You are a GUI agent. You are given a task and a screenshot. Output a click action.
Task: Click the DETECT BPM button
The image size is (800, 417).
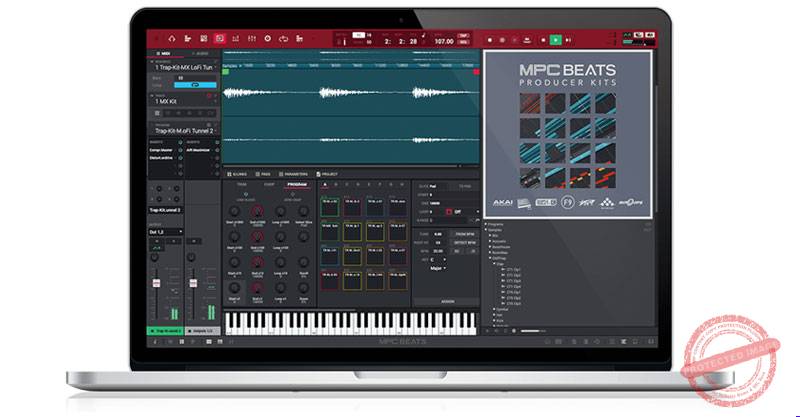click(x=465, y=242)
